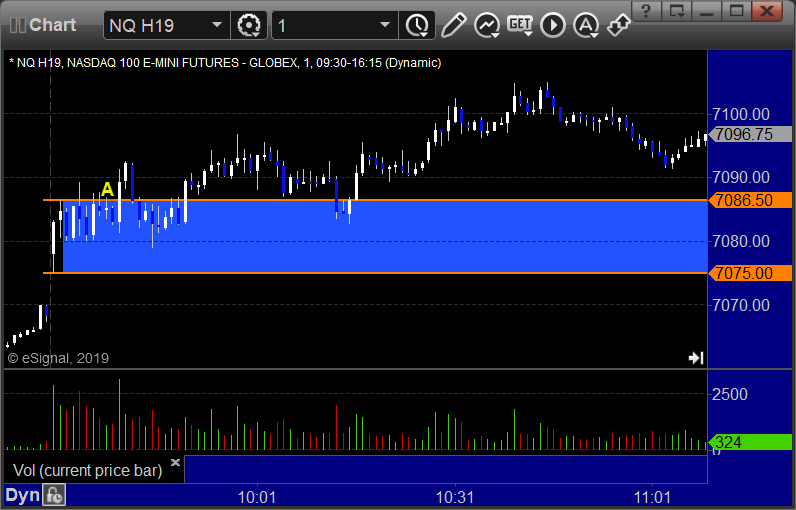Viewport: 796px width, 510px height.
Task: Click the 7100.00 price axis label
Action: point(741,114)
